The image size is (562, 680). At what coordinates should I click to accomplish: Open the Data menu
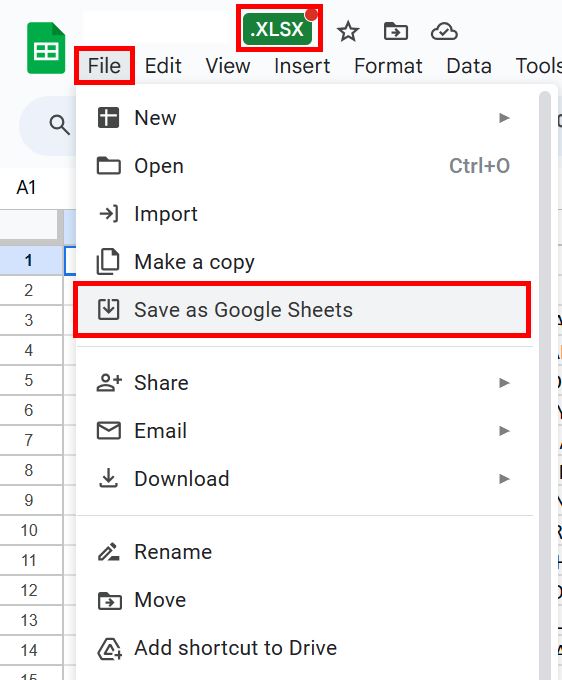click(469, 66)
